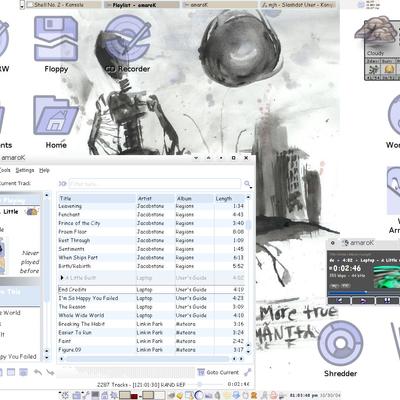Image resolution: width=400 pixels, height=400 pixels.
Task: Open the Settings menu in amaroK
Action: [x=25, y=170]
